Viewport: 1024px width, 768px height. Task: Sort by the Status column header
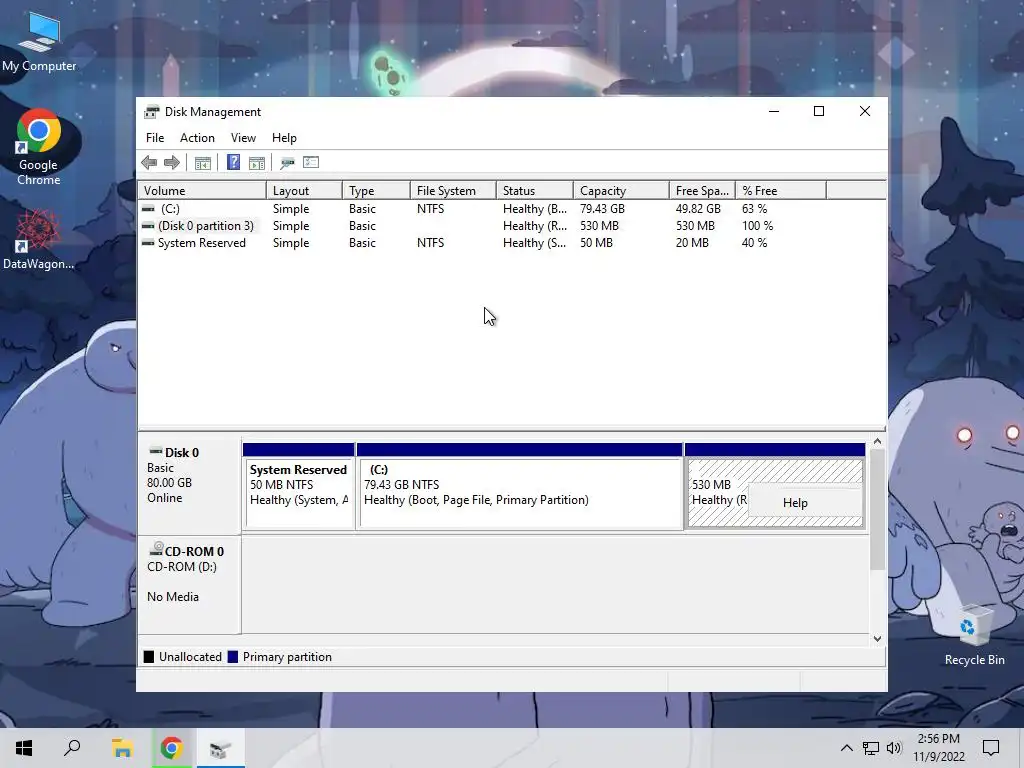point(535,191)
